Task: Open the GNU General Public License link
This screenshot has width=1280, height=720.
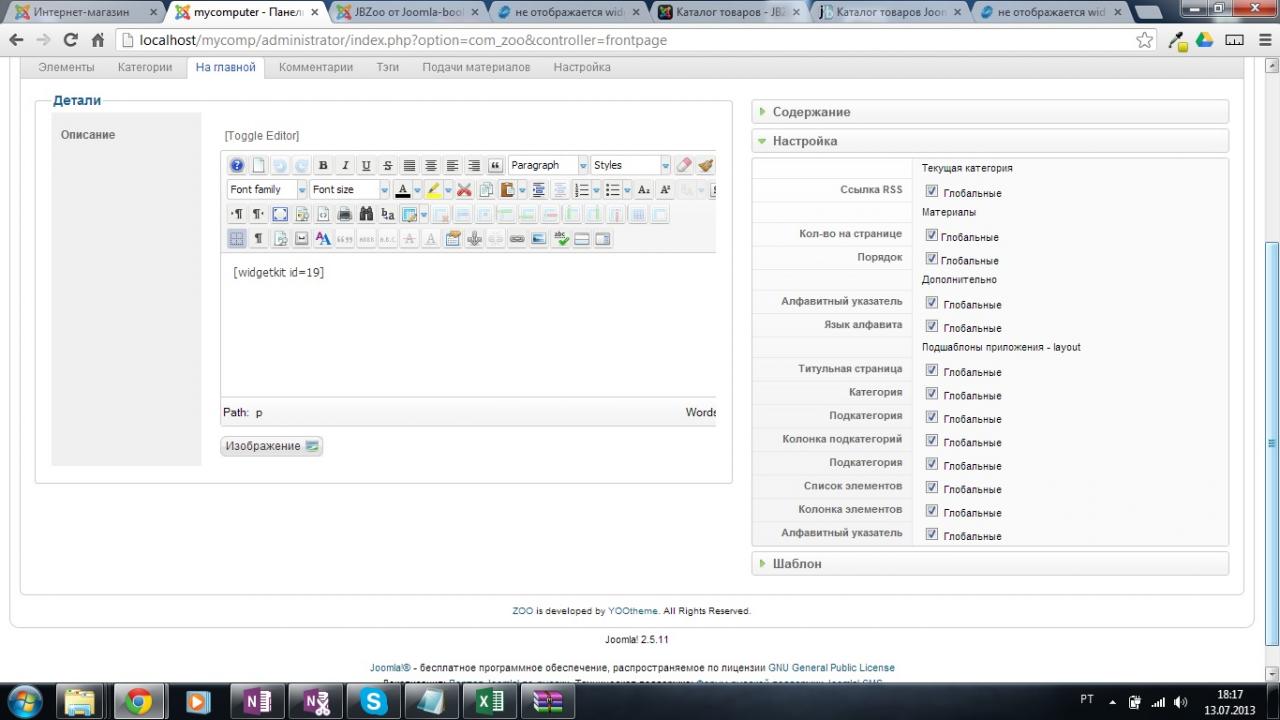Action: click(831, 668)
